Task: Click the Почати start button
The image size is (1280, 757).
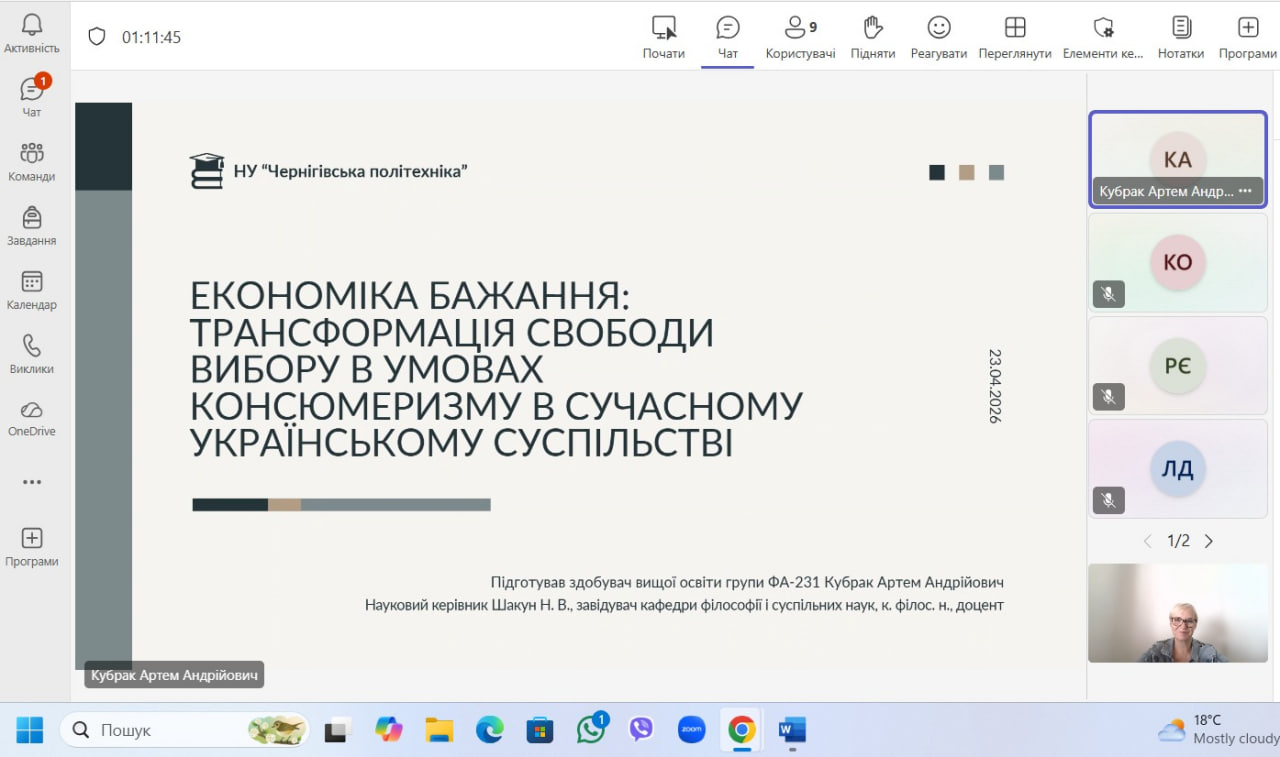Action: coord(663,37)
